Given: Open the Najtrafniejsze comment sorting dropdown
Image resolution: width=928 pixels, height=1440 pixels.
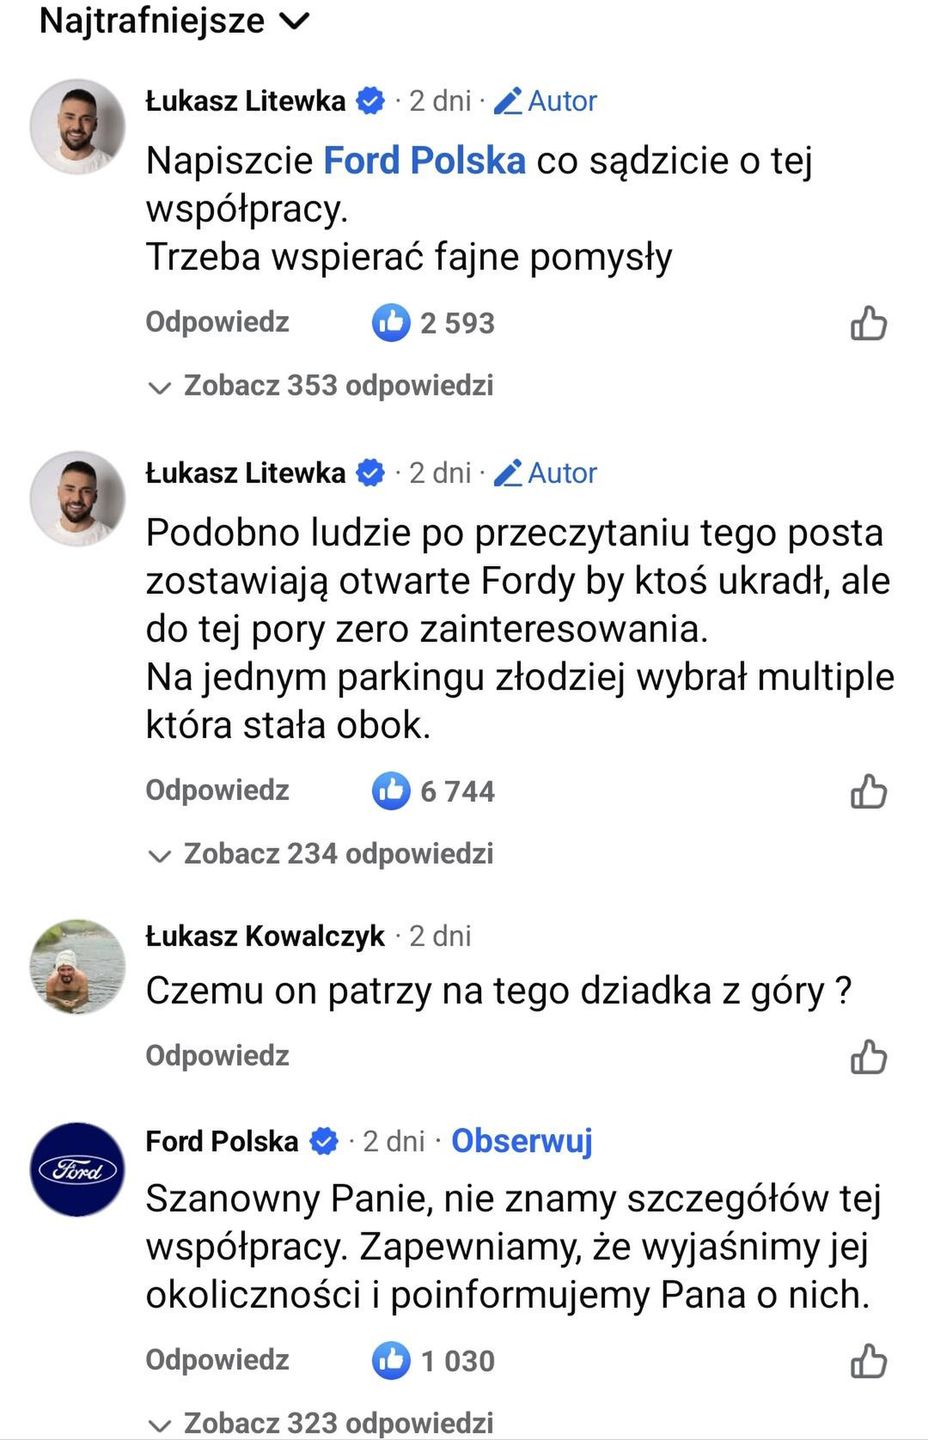Looking at the screenshot, I should point(175,21).
